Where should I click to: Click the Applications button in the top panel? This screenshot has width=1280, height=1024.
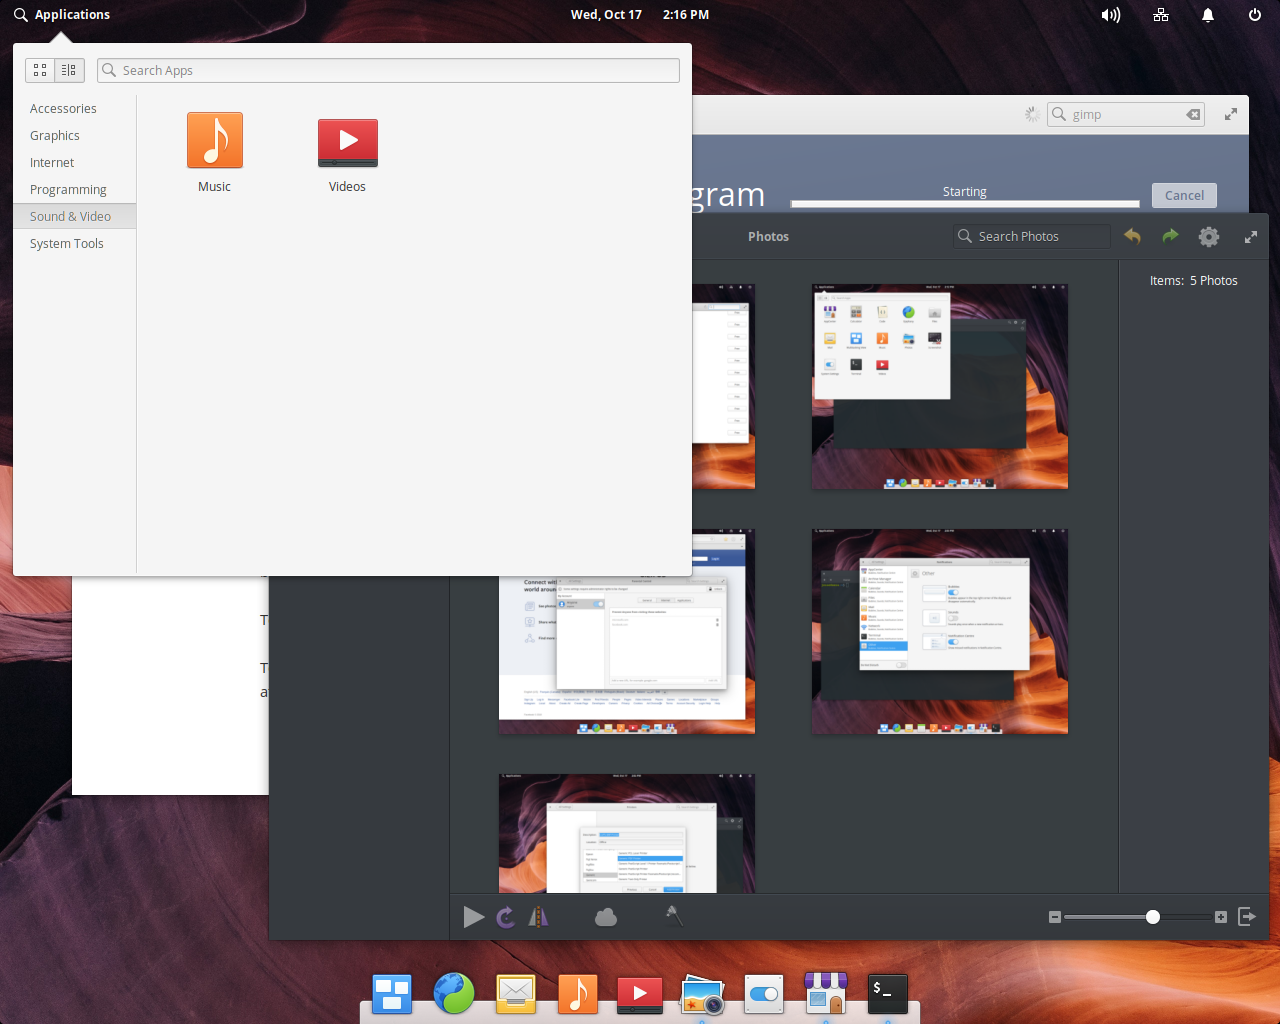coord(62,14)
